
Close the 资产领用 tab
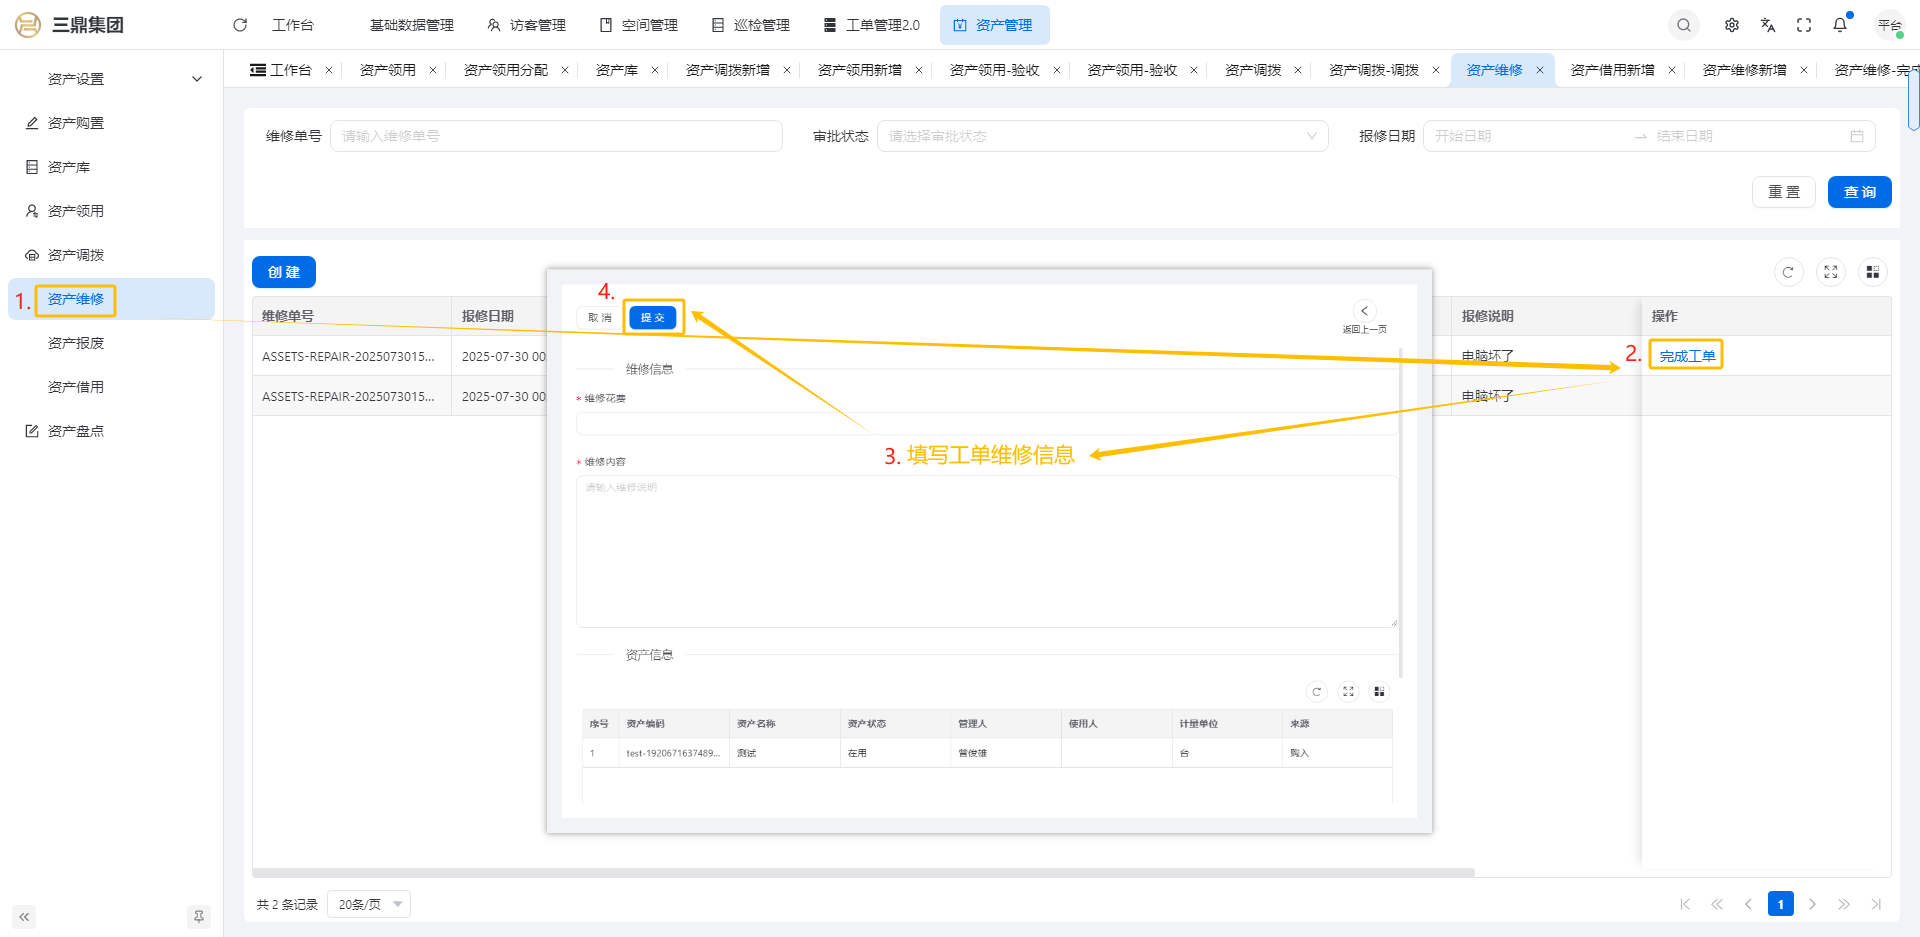(433, 70)
